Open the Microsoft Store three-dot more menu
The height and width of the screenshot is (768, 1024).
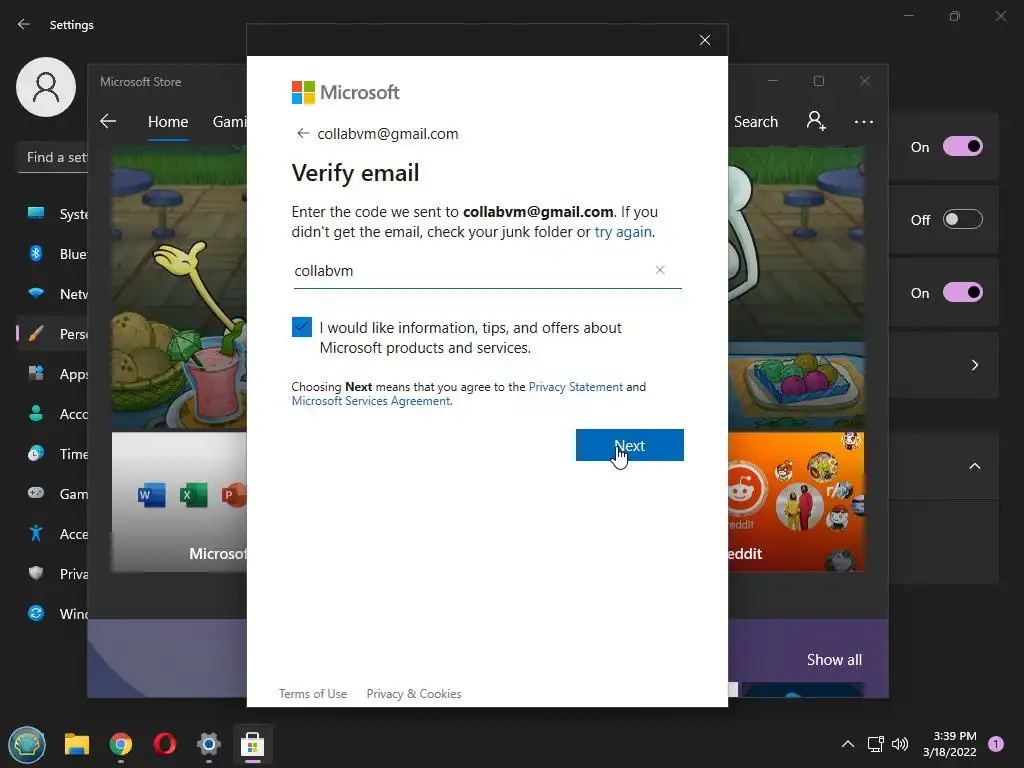pos(863,122)
